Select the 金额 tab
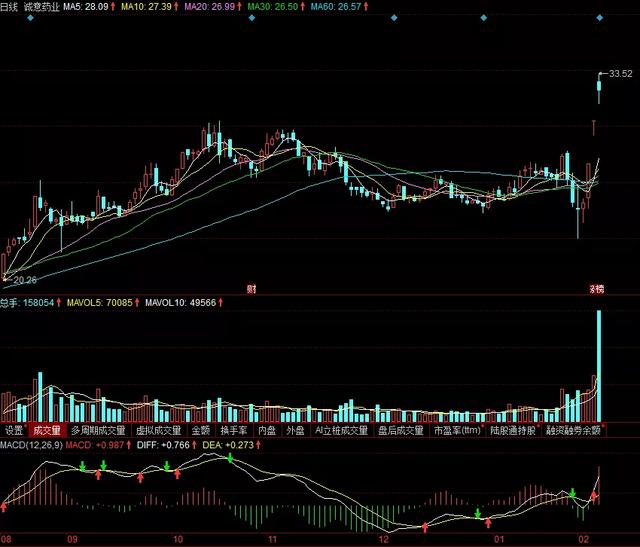 click(x=201, y=430)
